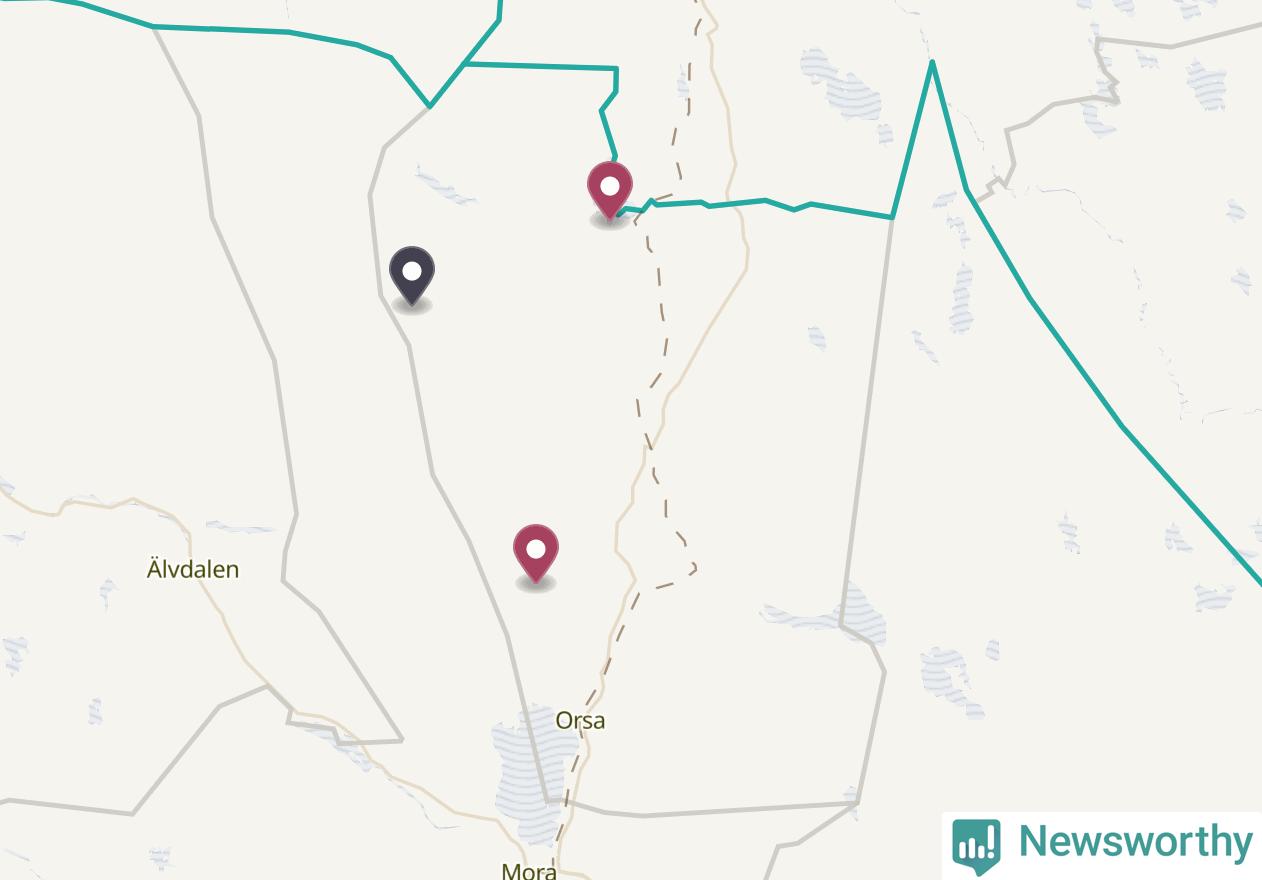This screenshot has width=1262, height=880.
Task: Click the small lake northwest of the dark pin
Action: coord(445,185)
